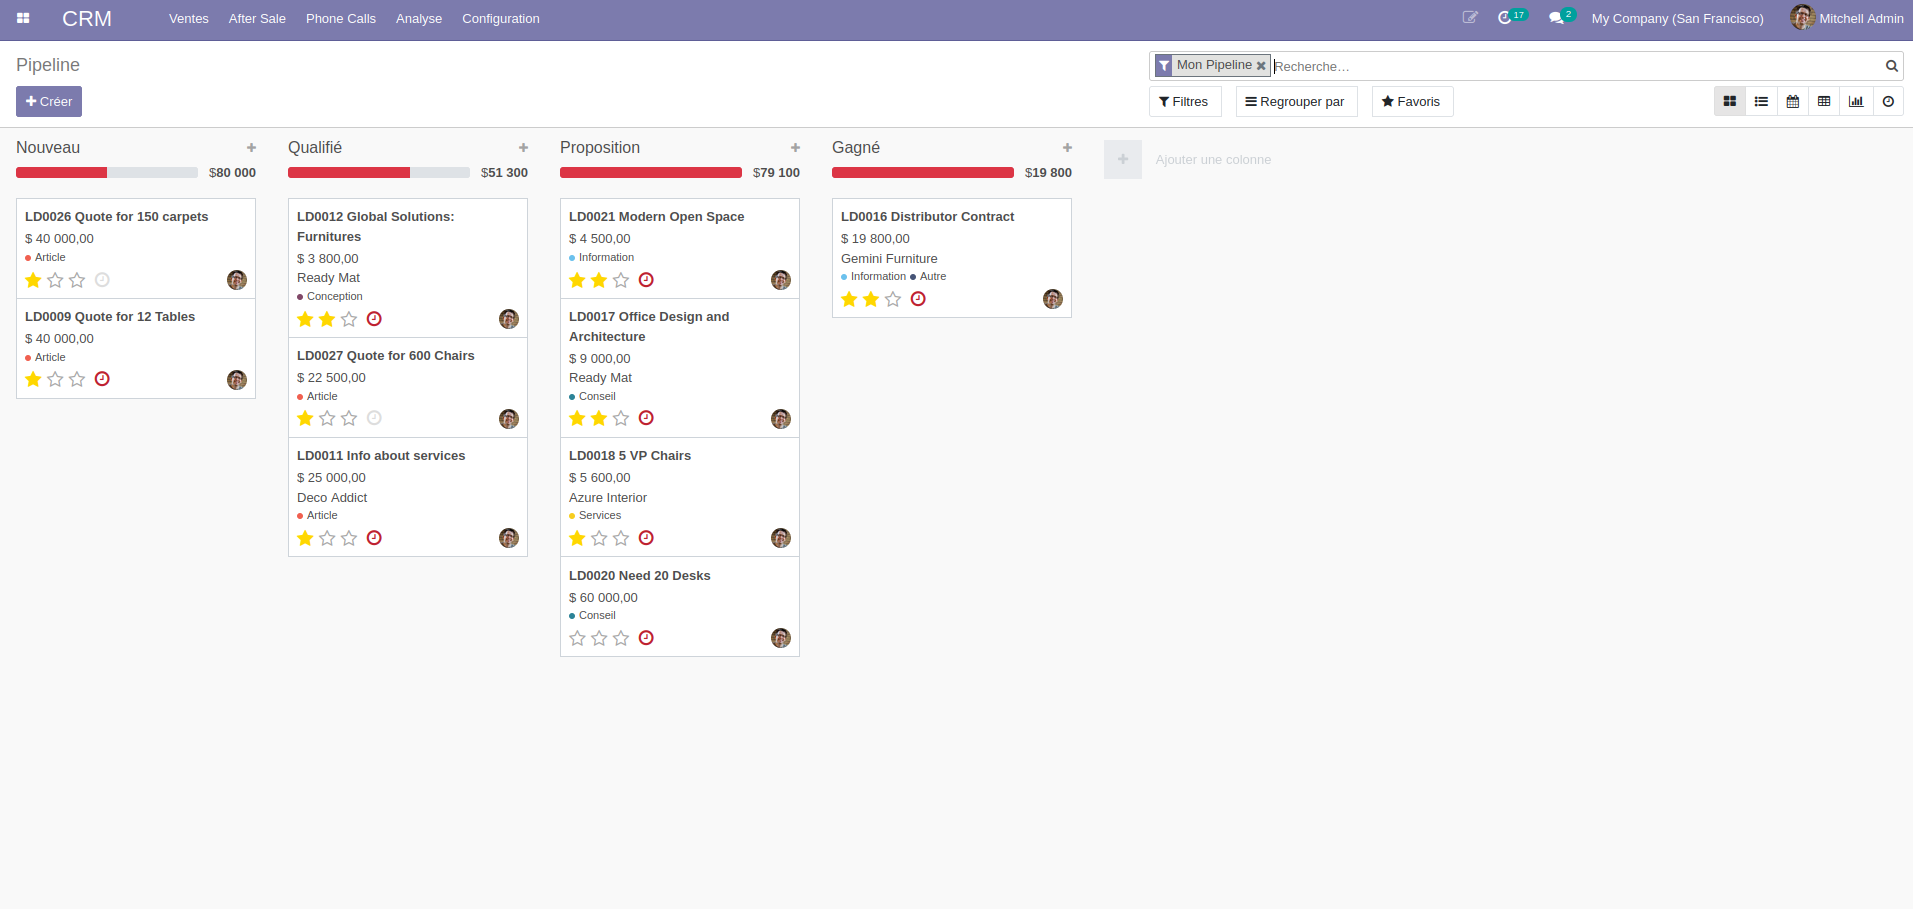Click the Nouveau column progress bar
Image resolution: width=1913 pixels, height=909 pixels.
coord(107,172)
